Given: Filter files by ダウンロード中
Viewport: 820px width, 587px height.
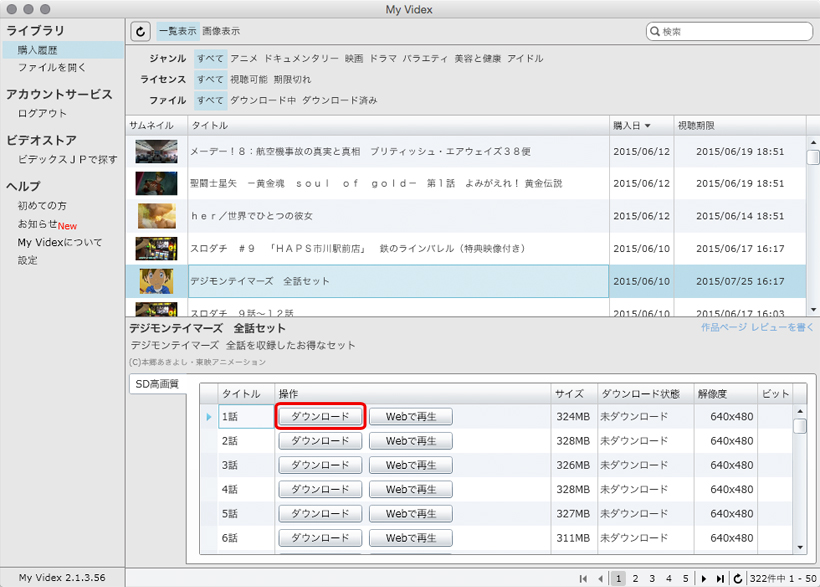Looking at the screenshot, I should 263,100.
